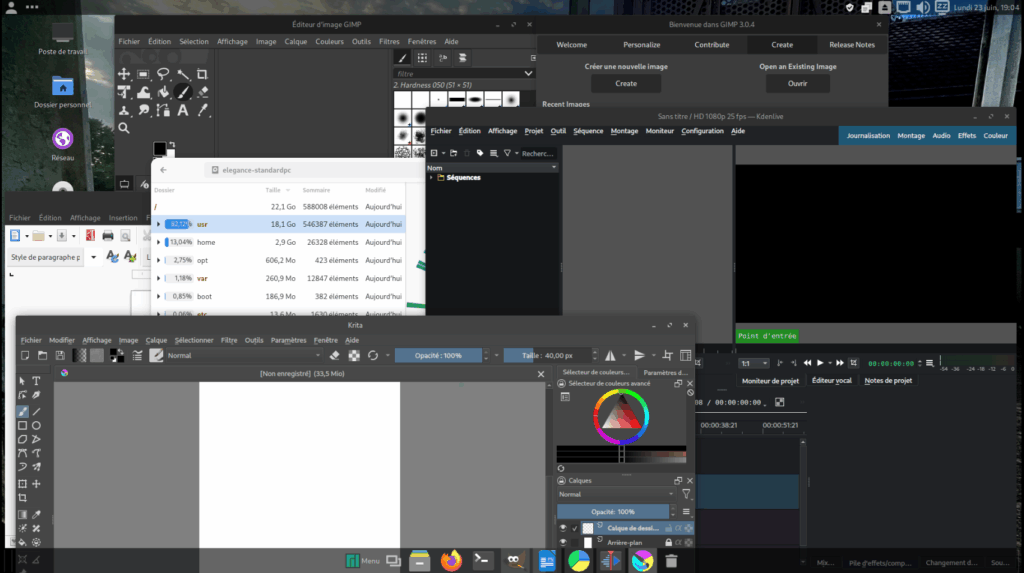Select GIMP Free Select lasso tool
Screen dimensions: 1024x573
point(163,74)
